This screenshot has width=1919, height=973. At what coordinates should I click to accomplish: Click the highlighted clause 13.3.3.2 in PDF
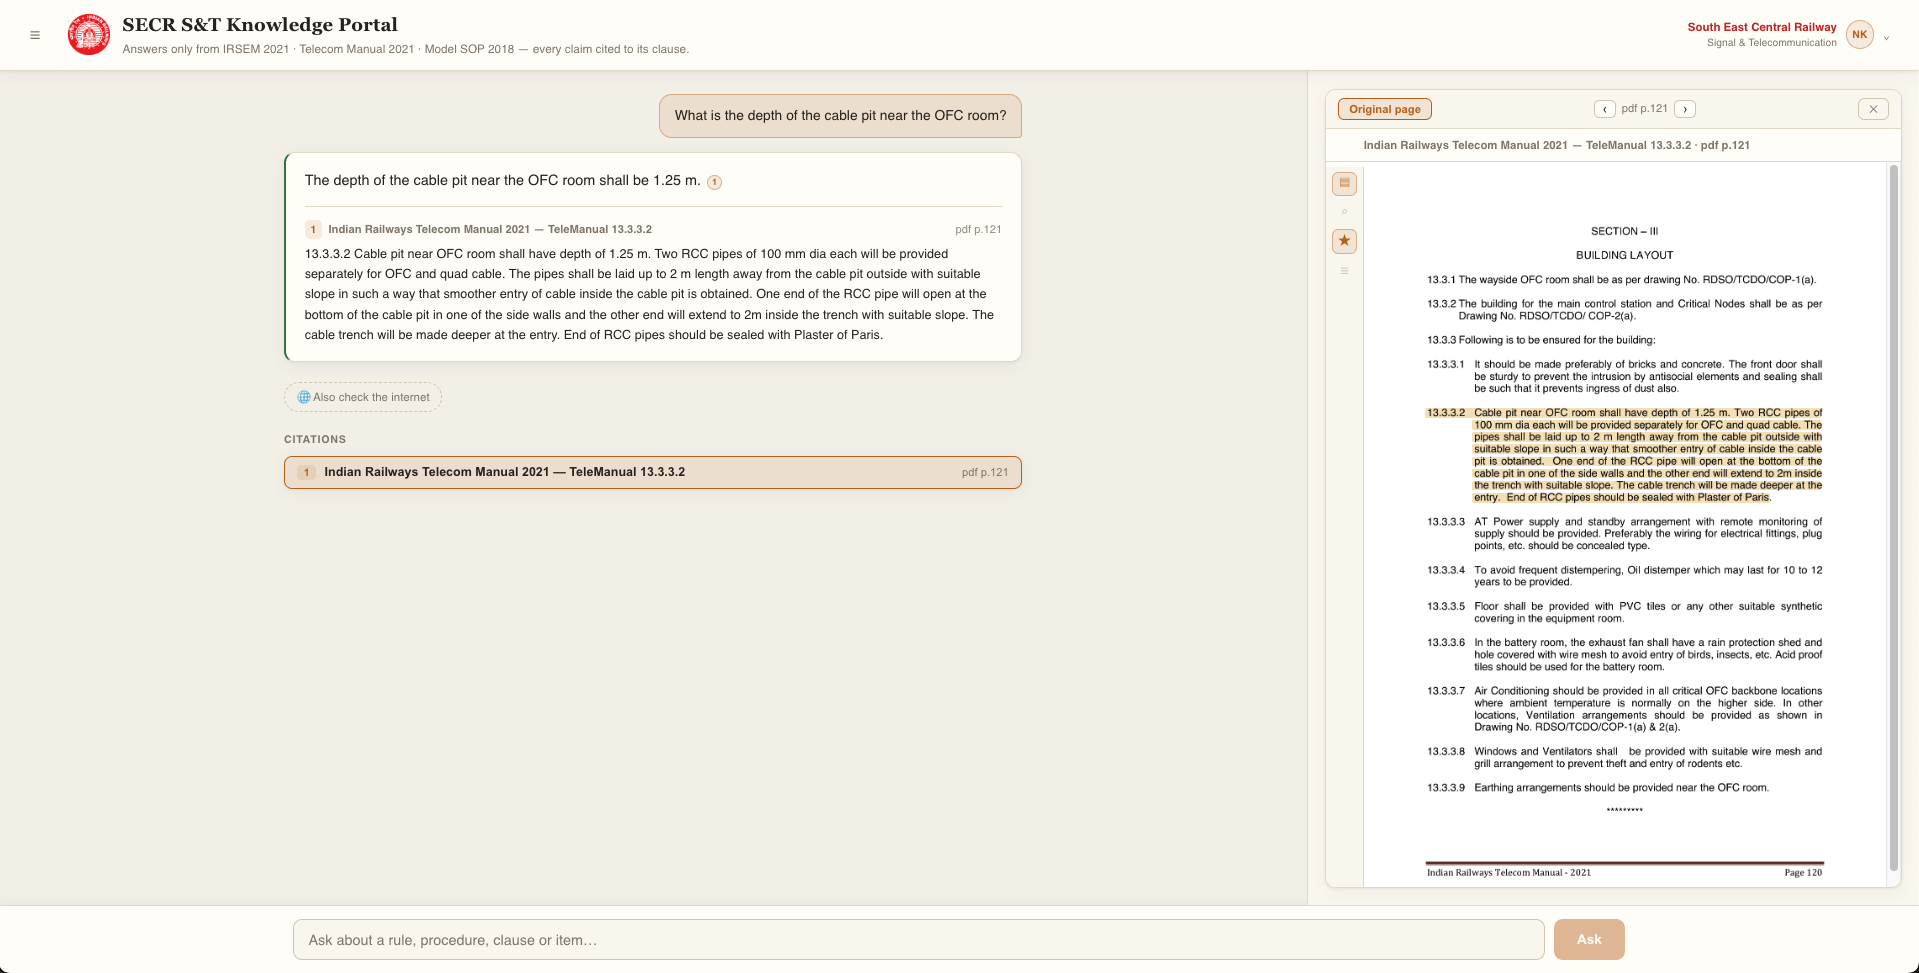click(x=1624, y=455)
